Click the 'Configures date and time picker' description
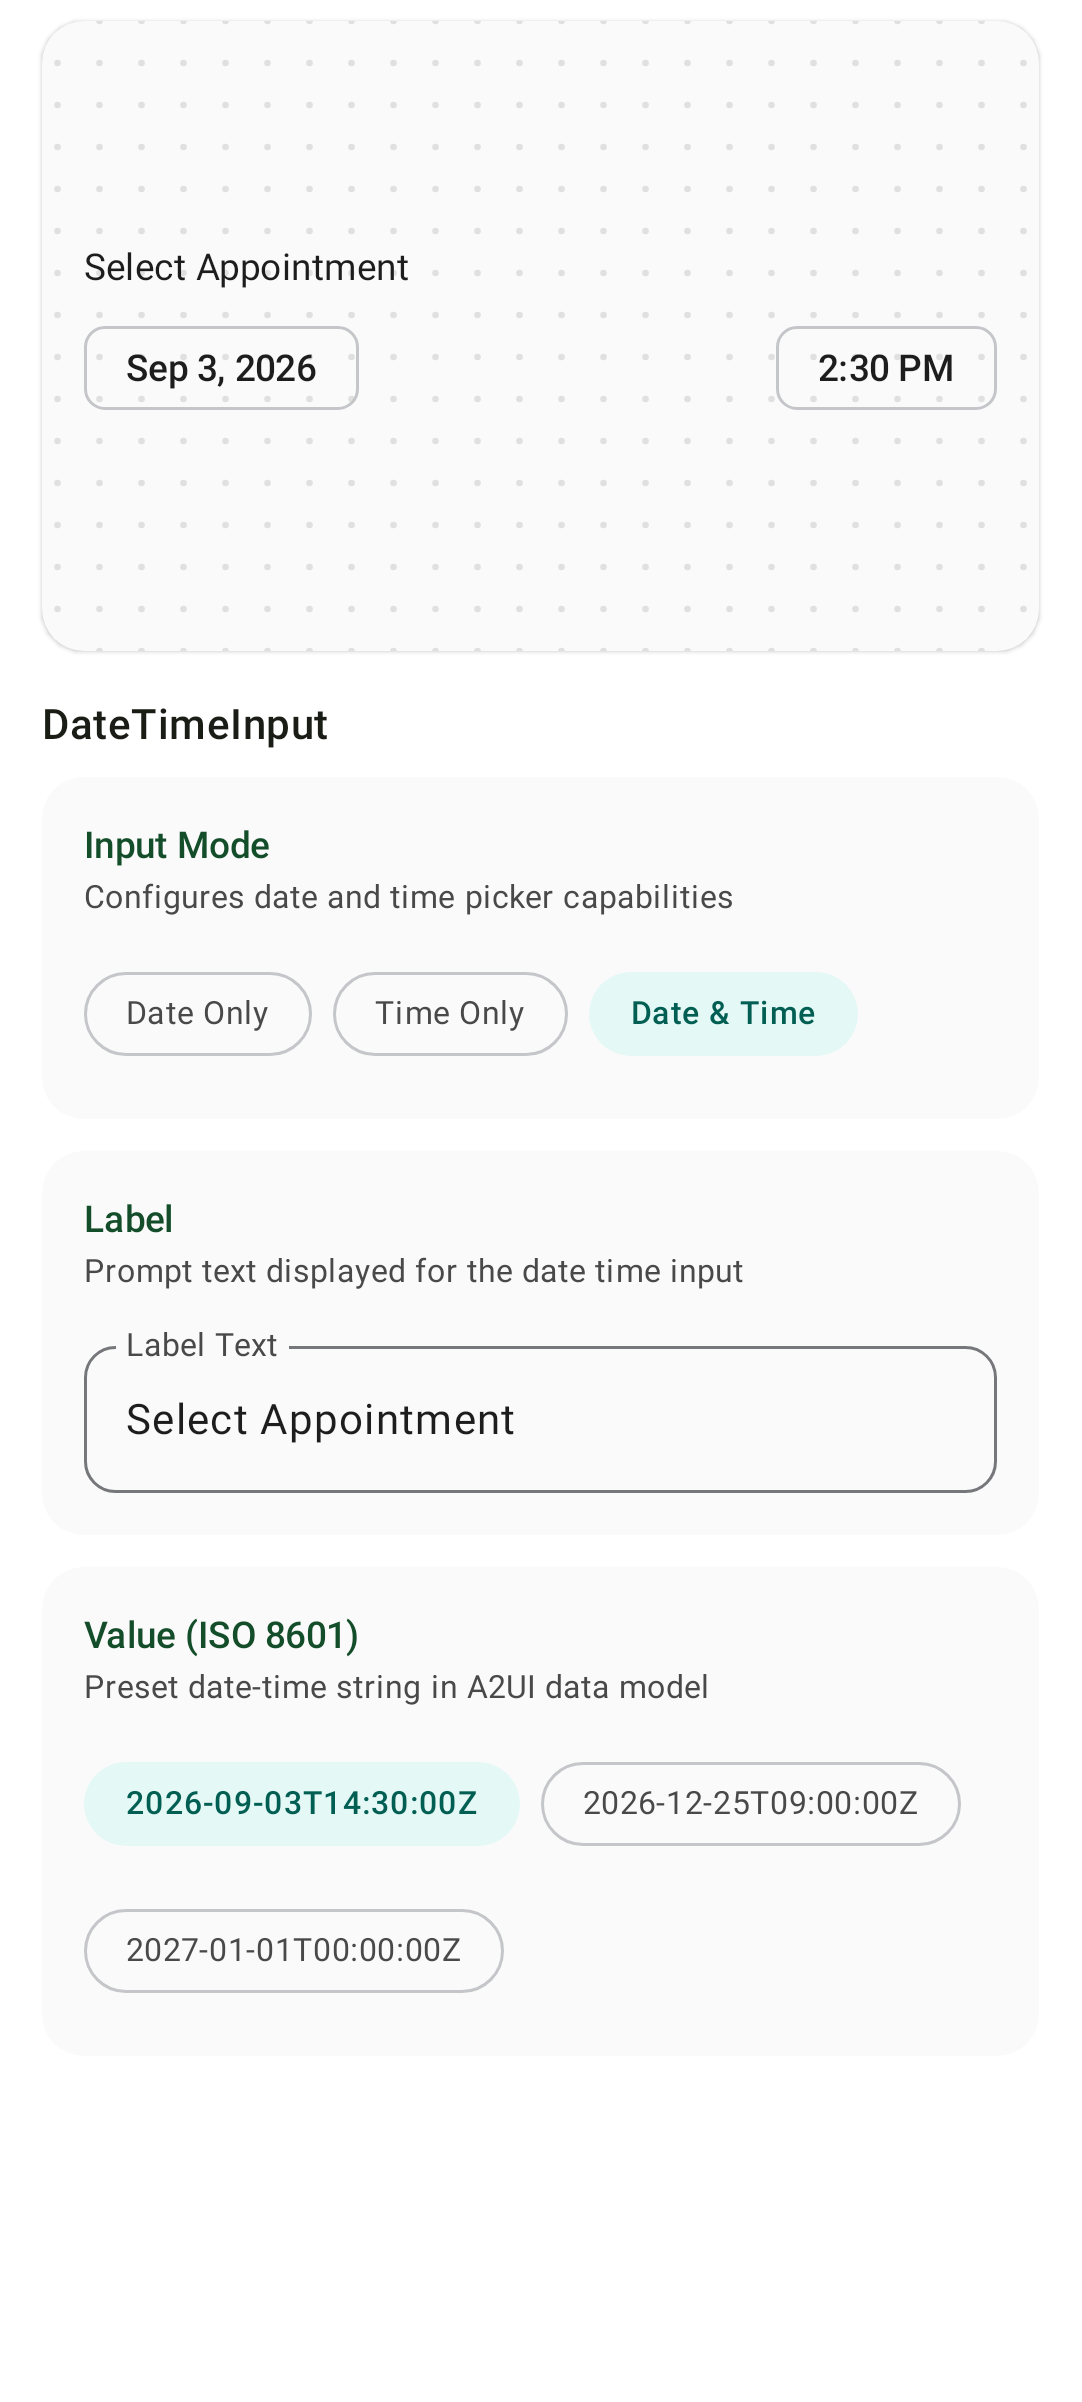1082x2402 pixels. click(408, 898)
